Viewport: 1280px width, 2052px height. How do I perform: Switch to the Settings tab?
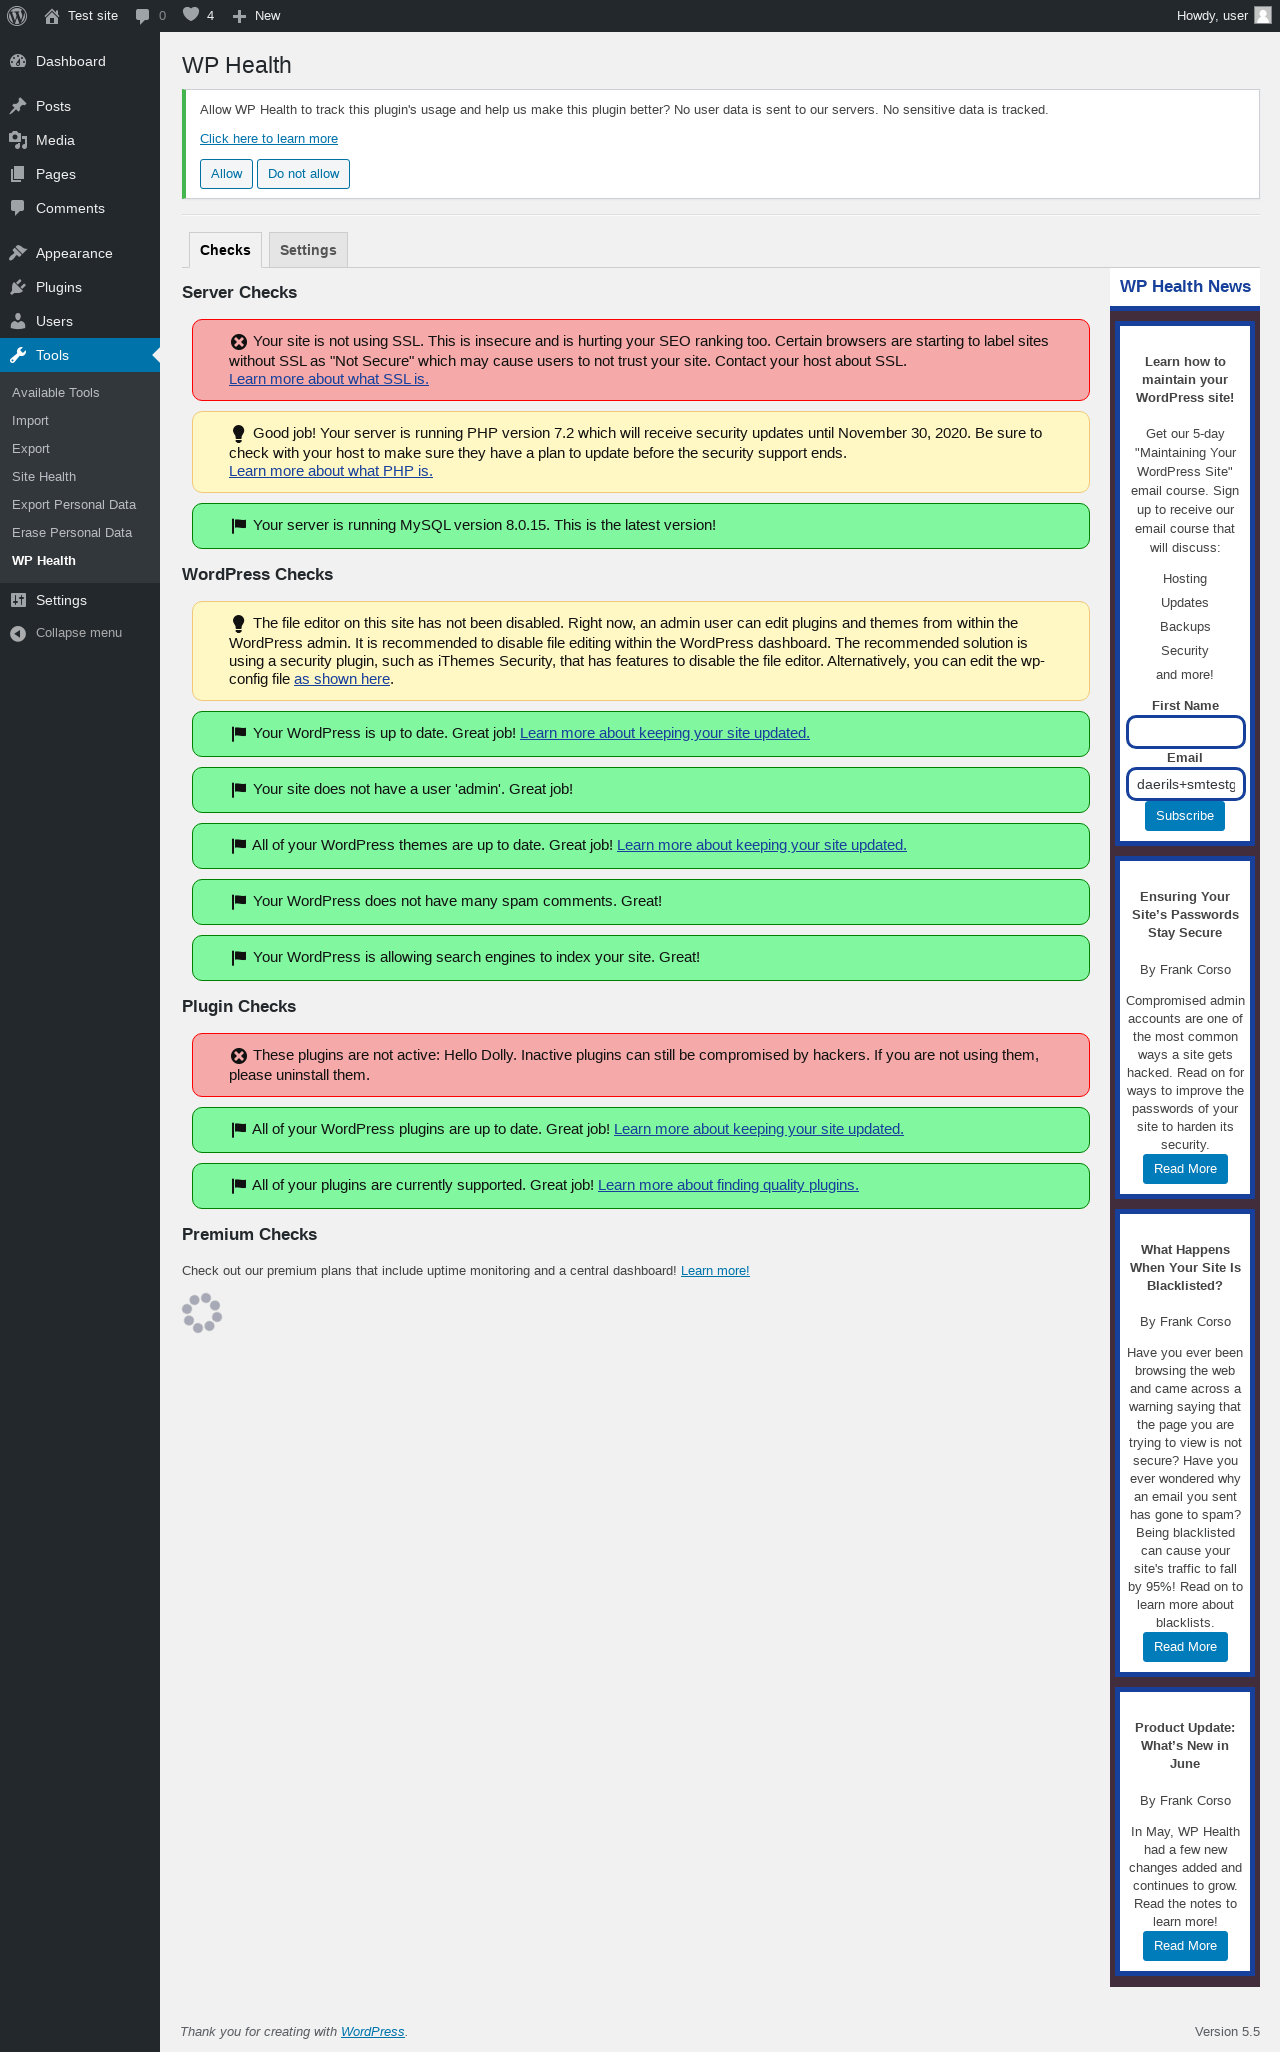[308, 250]
